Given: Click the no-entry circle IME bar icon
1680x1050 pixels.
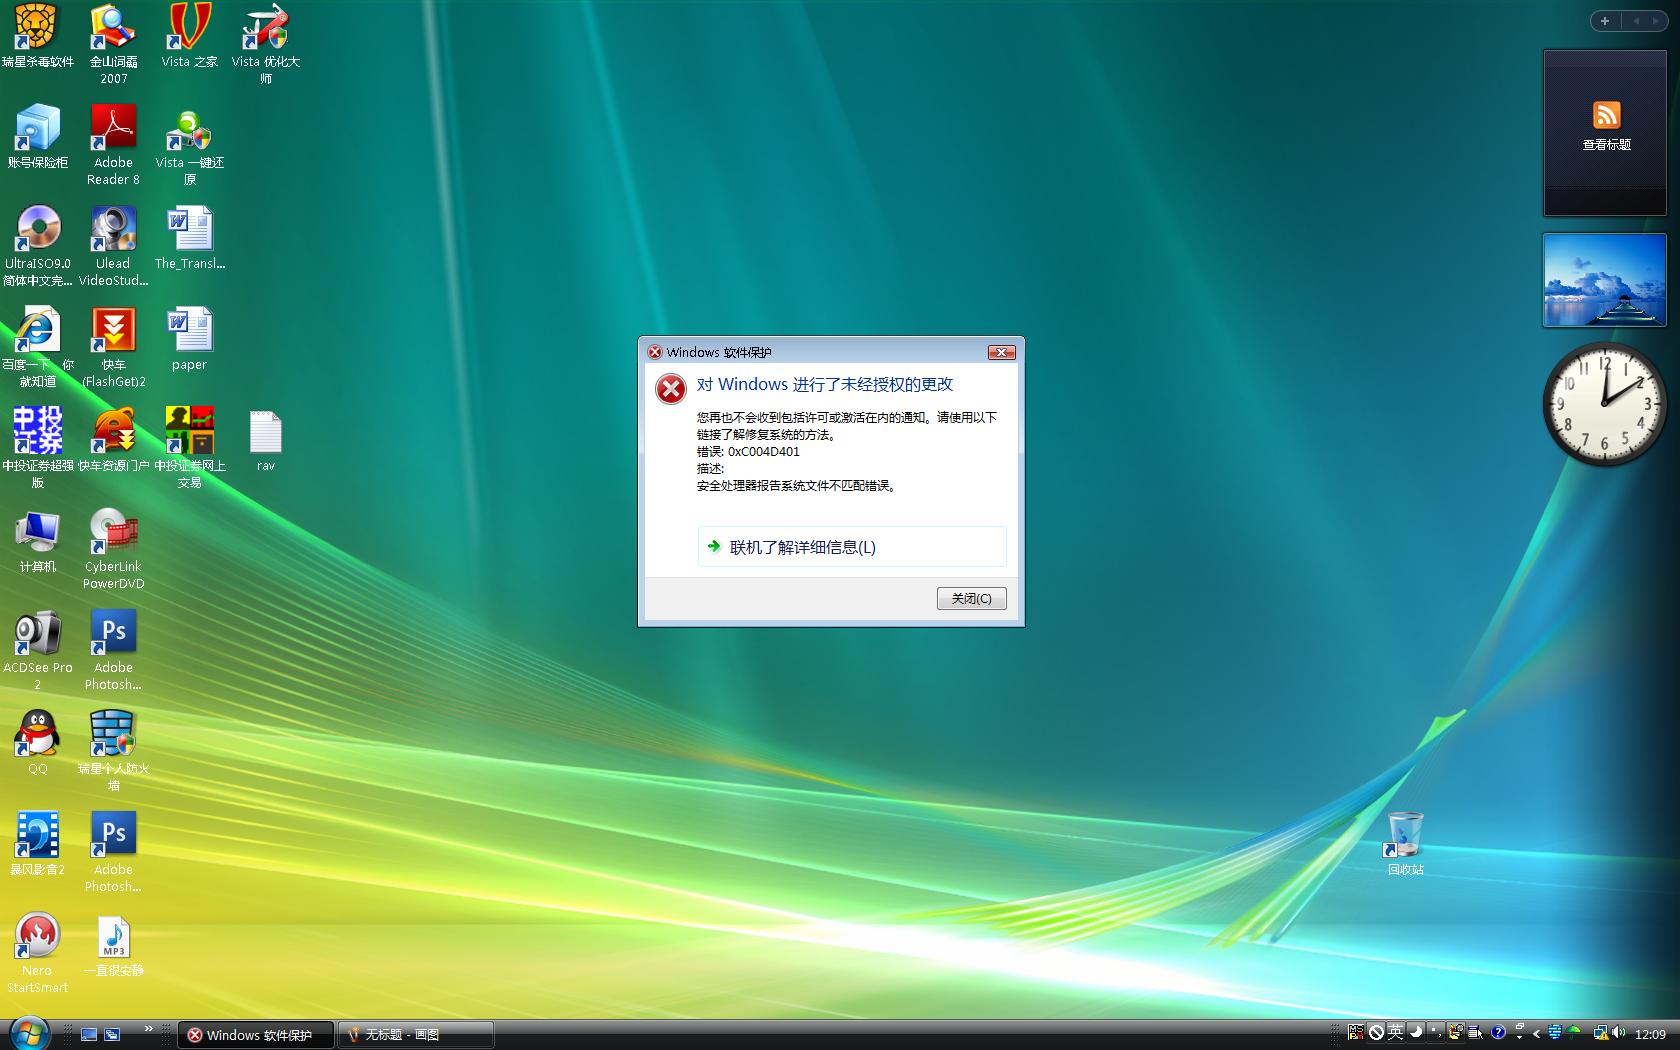Looking at the screenshot, I should (1376, 1033).
